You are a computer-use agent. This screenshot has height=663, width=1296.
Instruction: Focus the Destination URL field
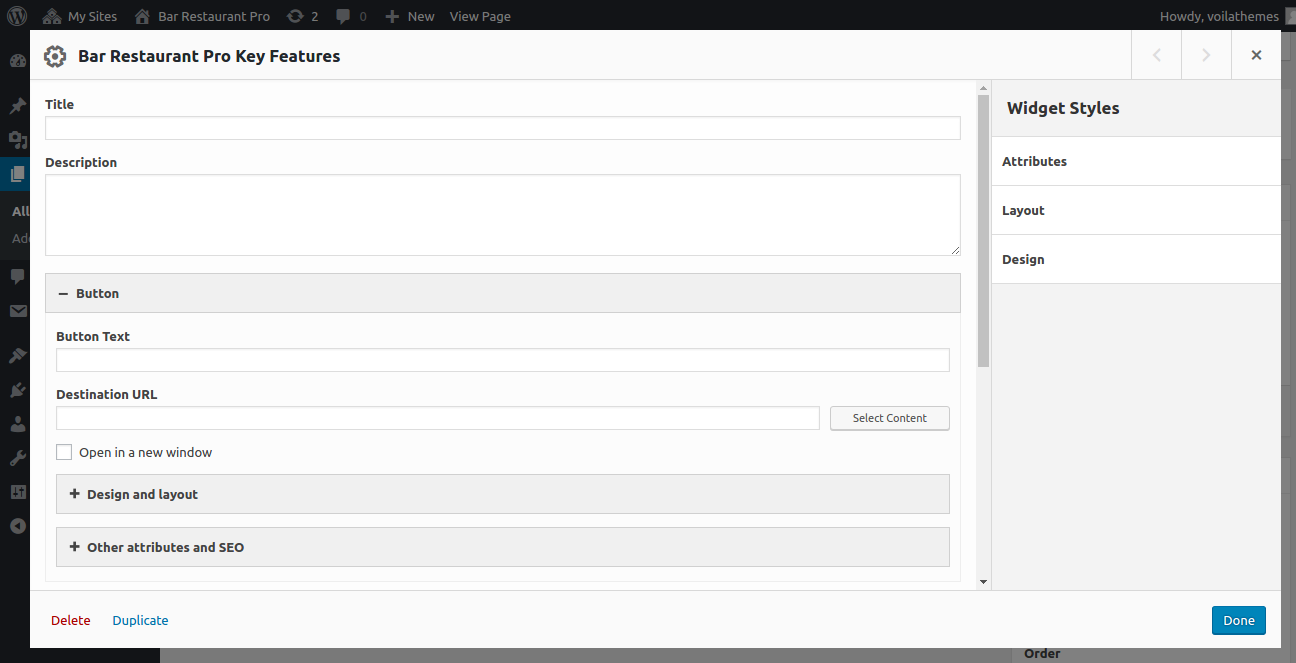[x=438, y=418]
